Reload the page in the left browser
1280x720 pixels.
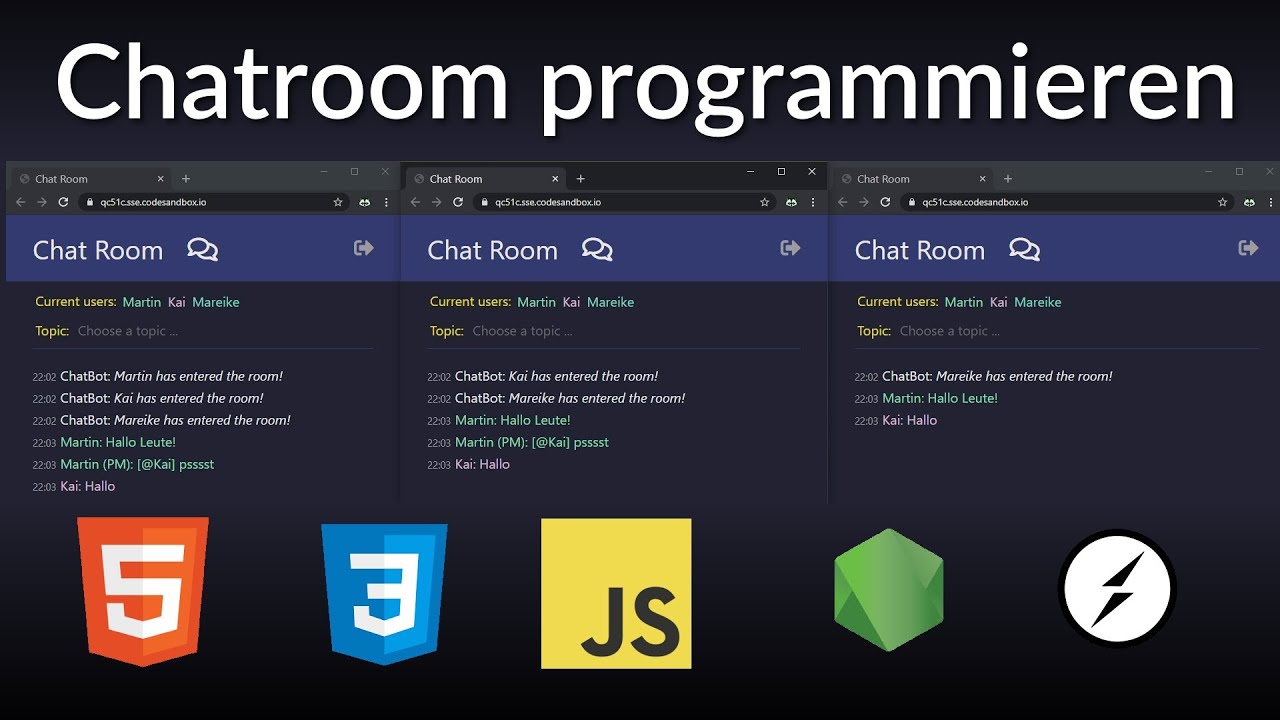(x=63, y=202)
